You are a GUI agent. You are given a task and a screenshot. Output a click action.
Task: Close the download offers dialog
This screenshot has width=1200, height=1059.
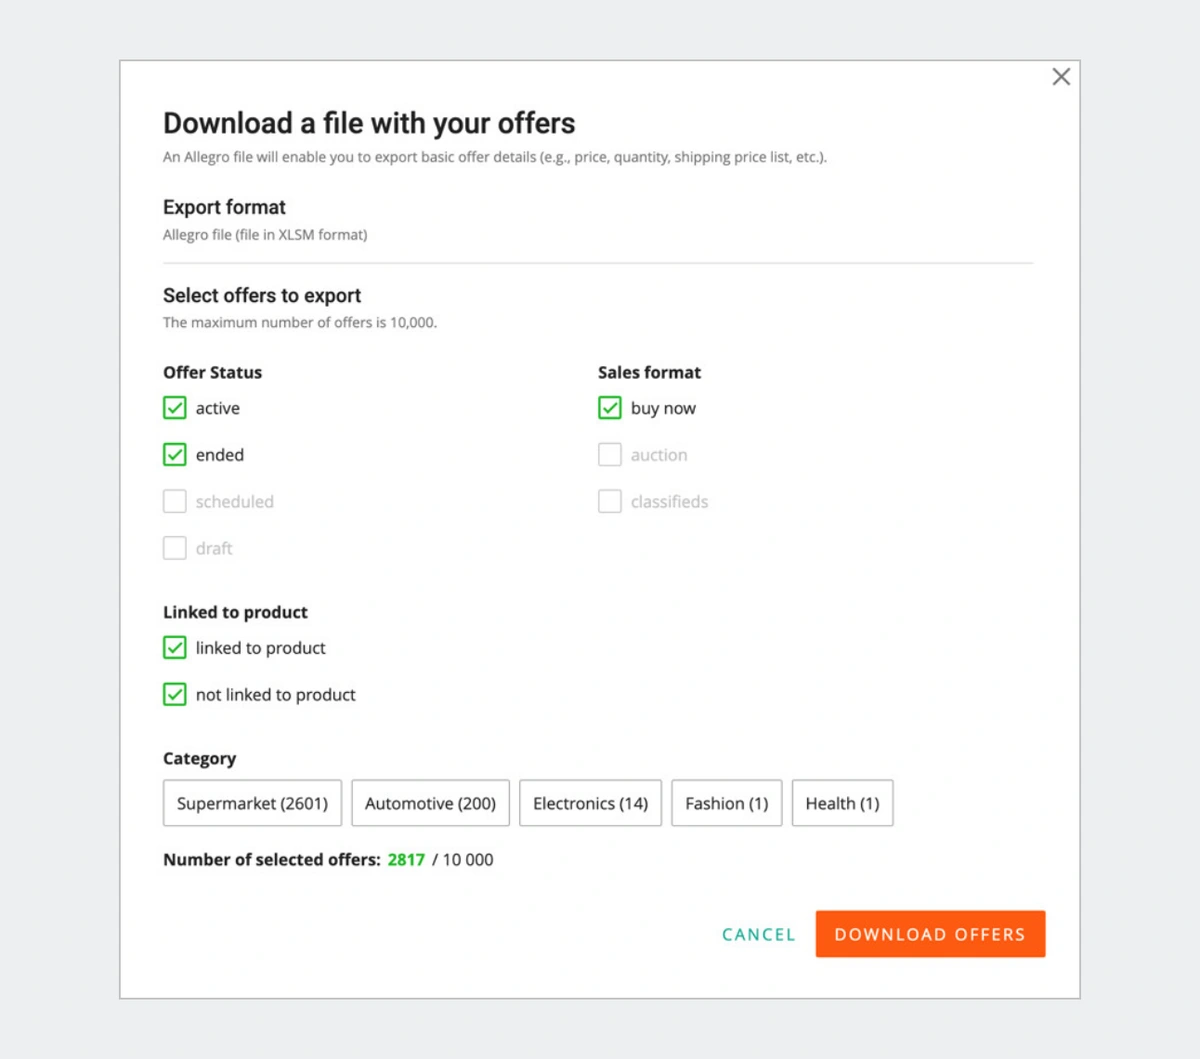1061,77
